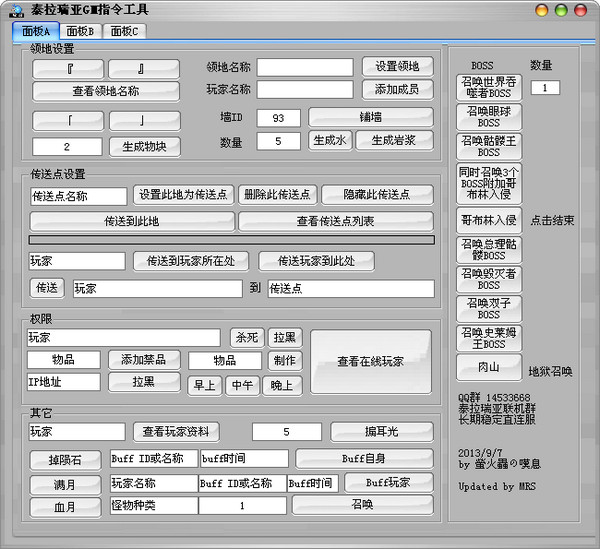This screenshot has height=549, width=600.
Task: Click 查看传送点列表 button
Action: (335, 221)
